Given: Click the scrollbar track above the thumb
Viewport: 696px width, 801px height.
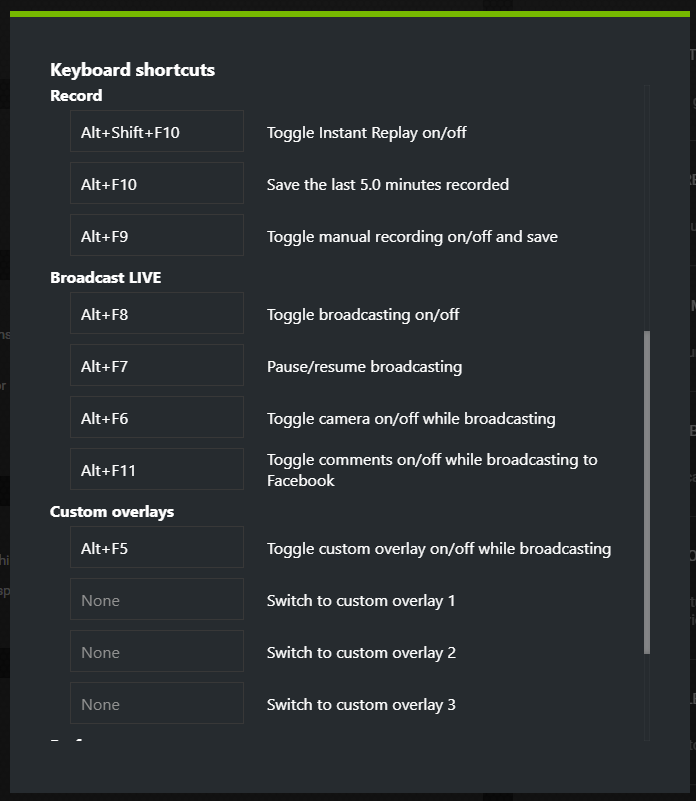Looking at the screenshot, I should click(x=647, y=208).
